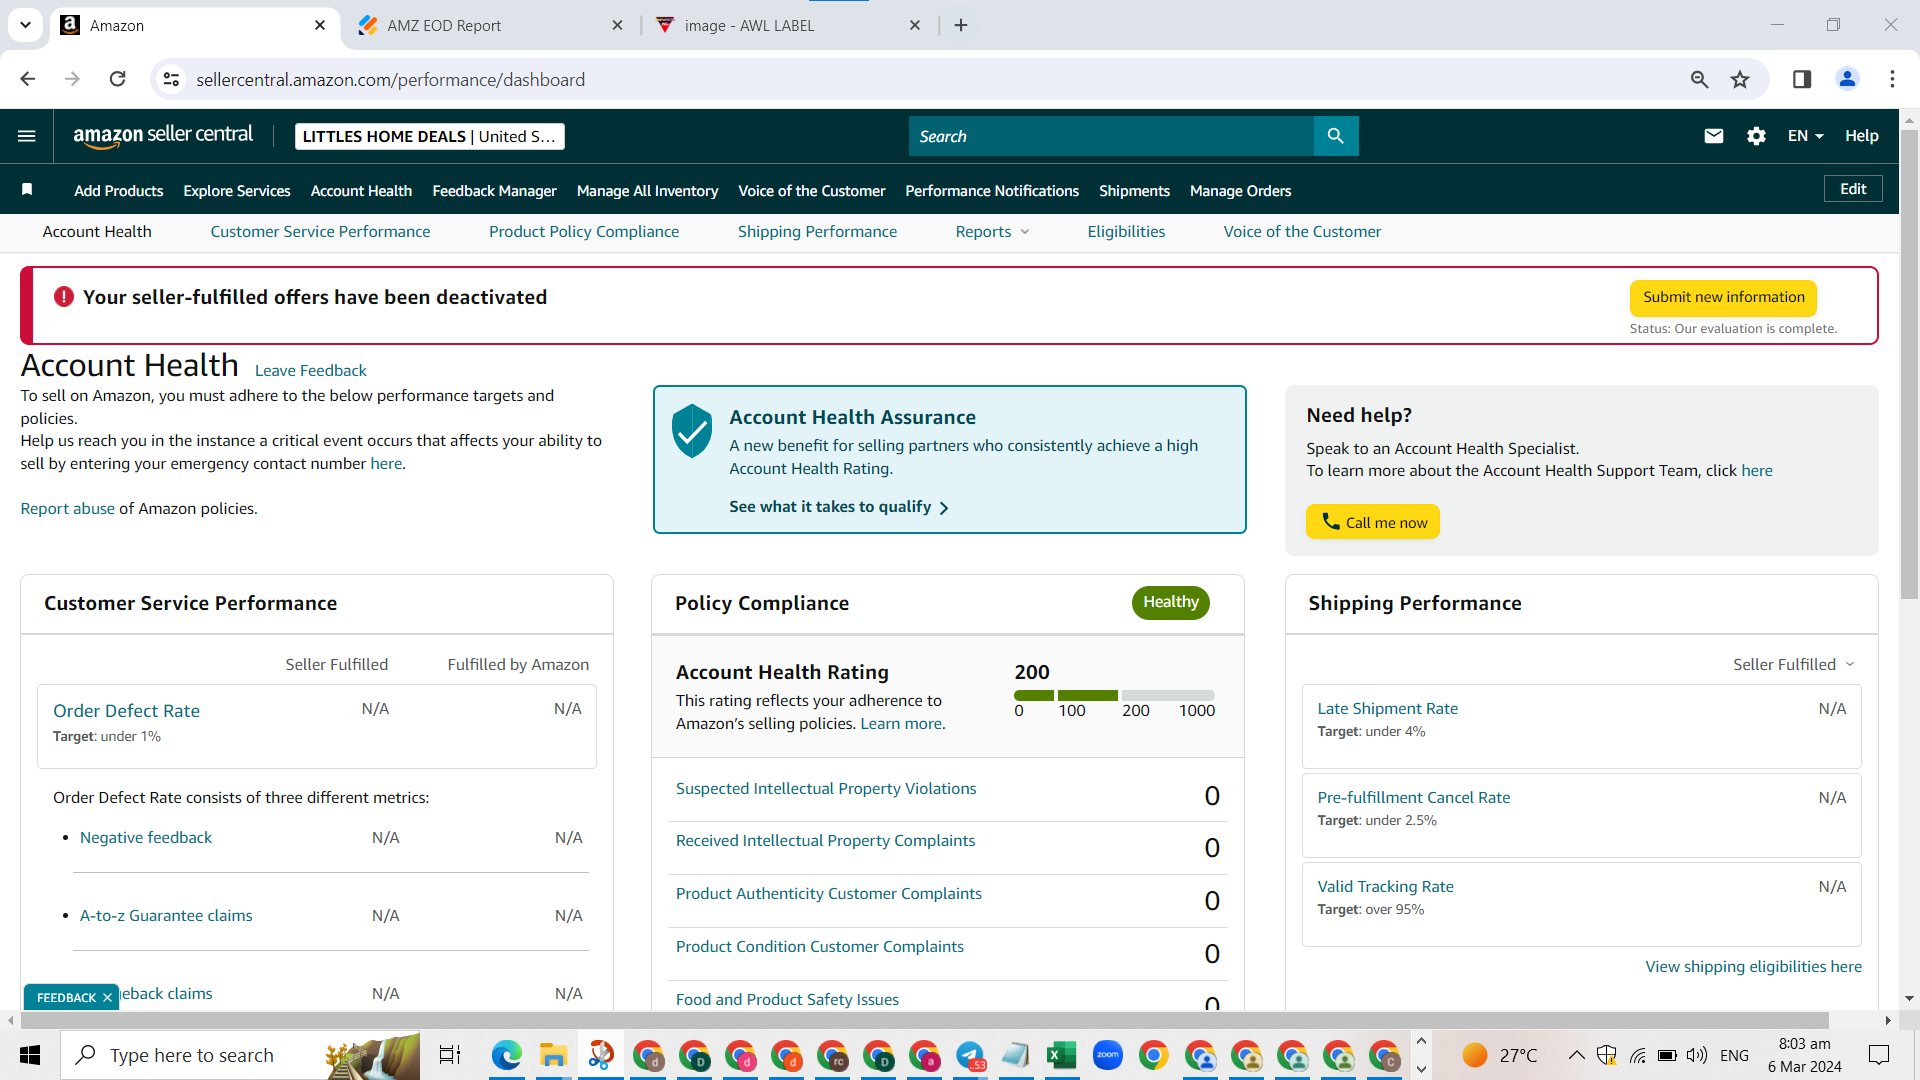The height and width of the screenshot is (1080, 1920).
Task: Close the FEEDBACK widget with its X
Action: (107, 997)
